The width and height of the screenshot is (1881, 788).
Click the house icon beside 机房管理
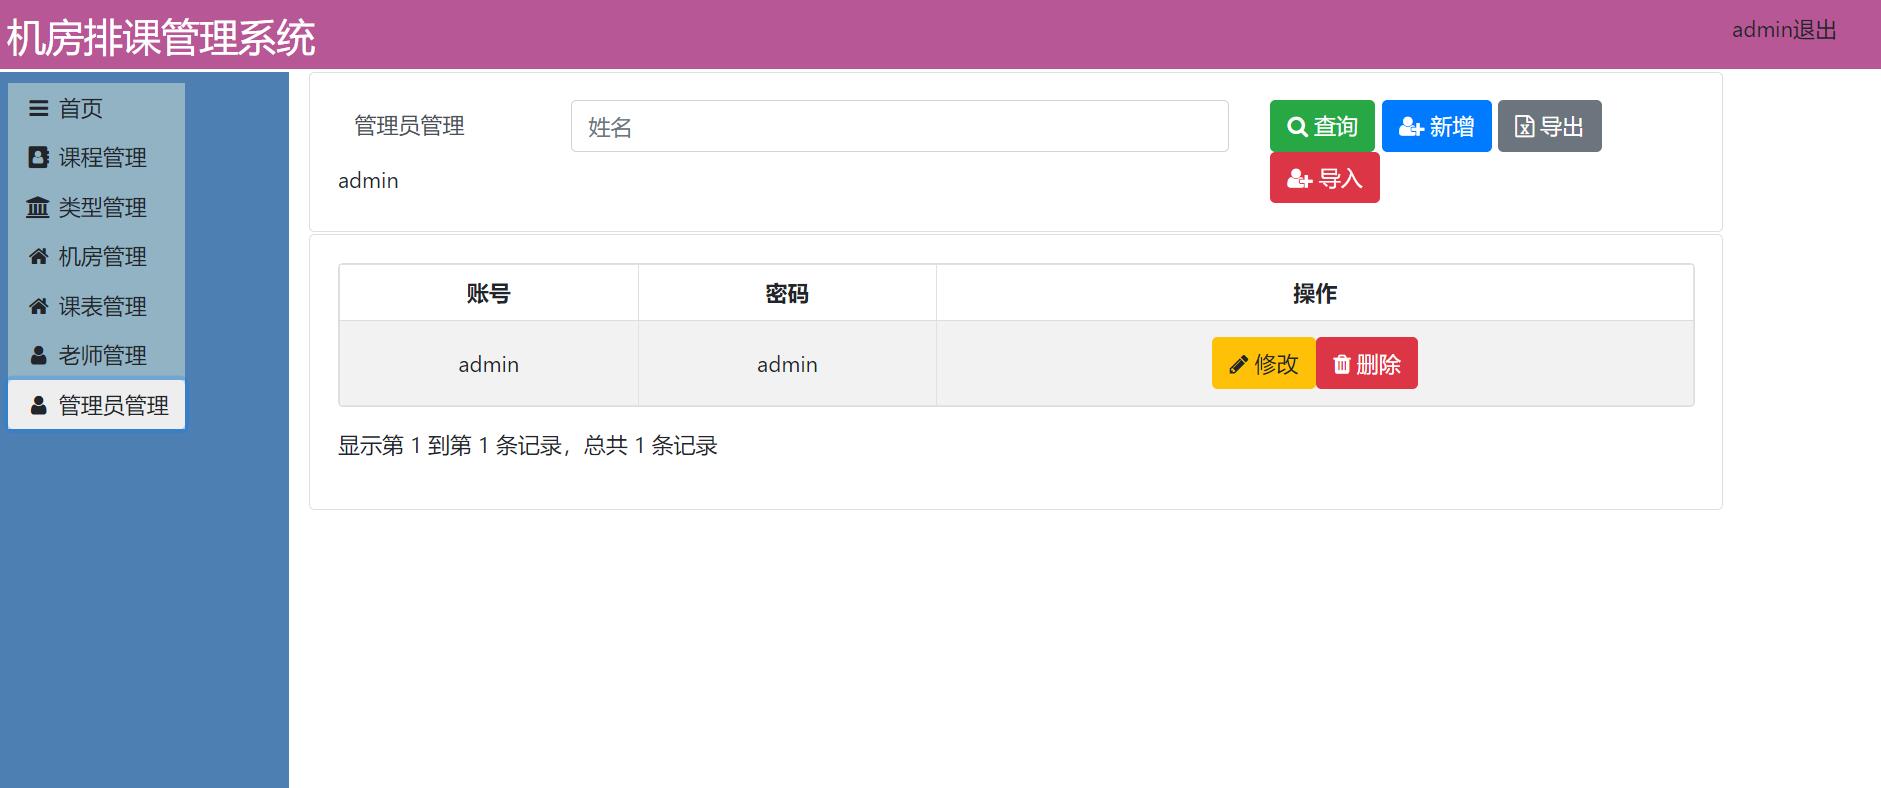pyautogui.click(x=39, y=257)
